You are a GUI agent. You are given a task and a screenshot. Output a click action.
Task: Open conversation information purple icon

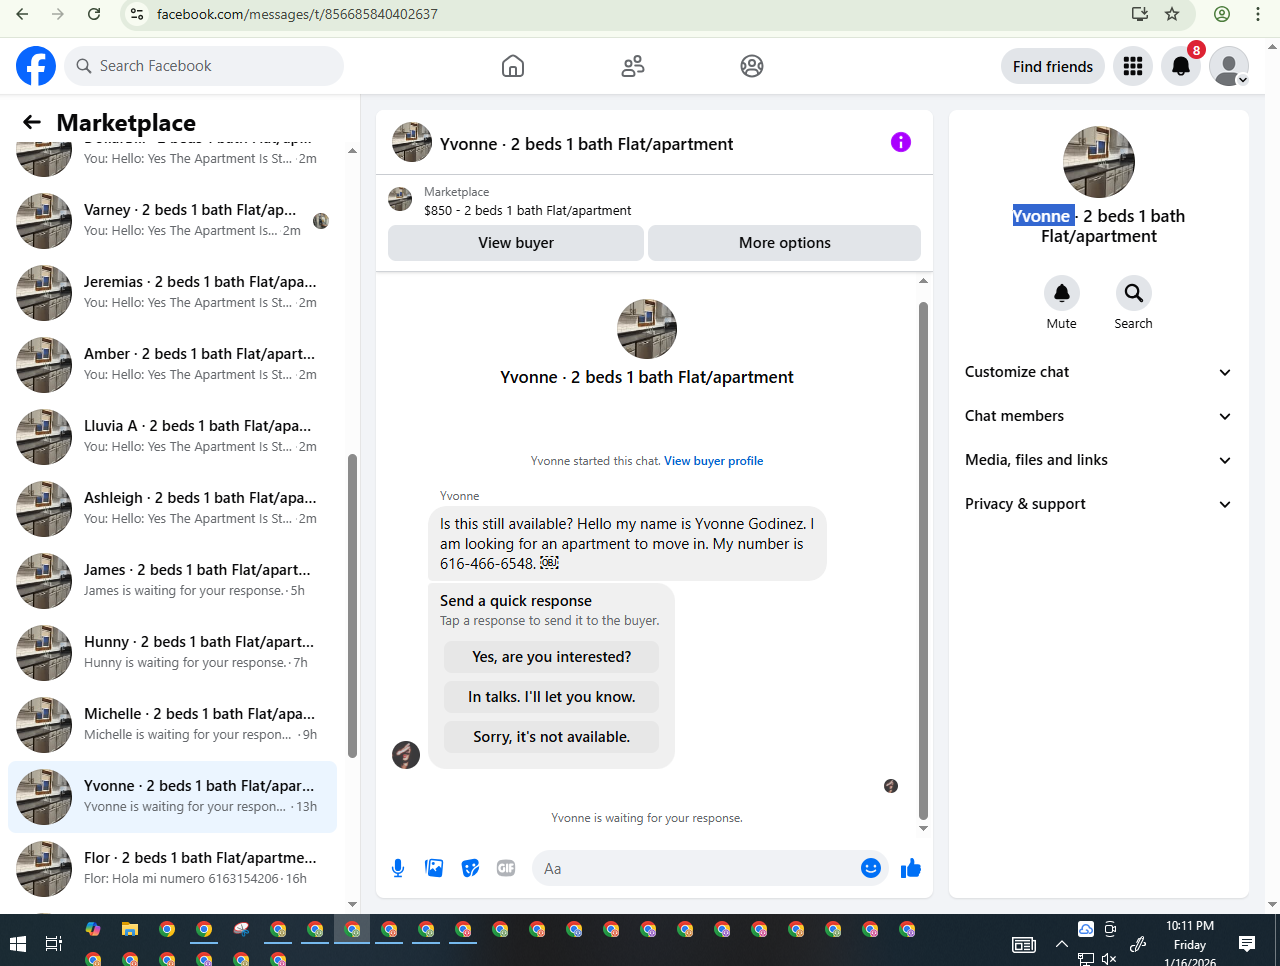(x=901, y=142)
